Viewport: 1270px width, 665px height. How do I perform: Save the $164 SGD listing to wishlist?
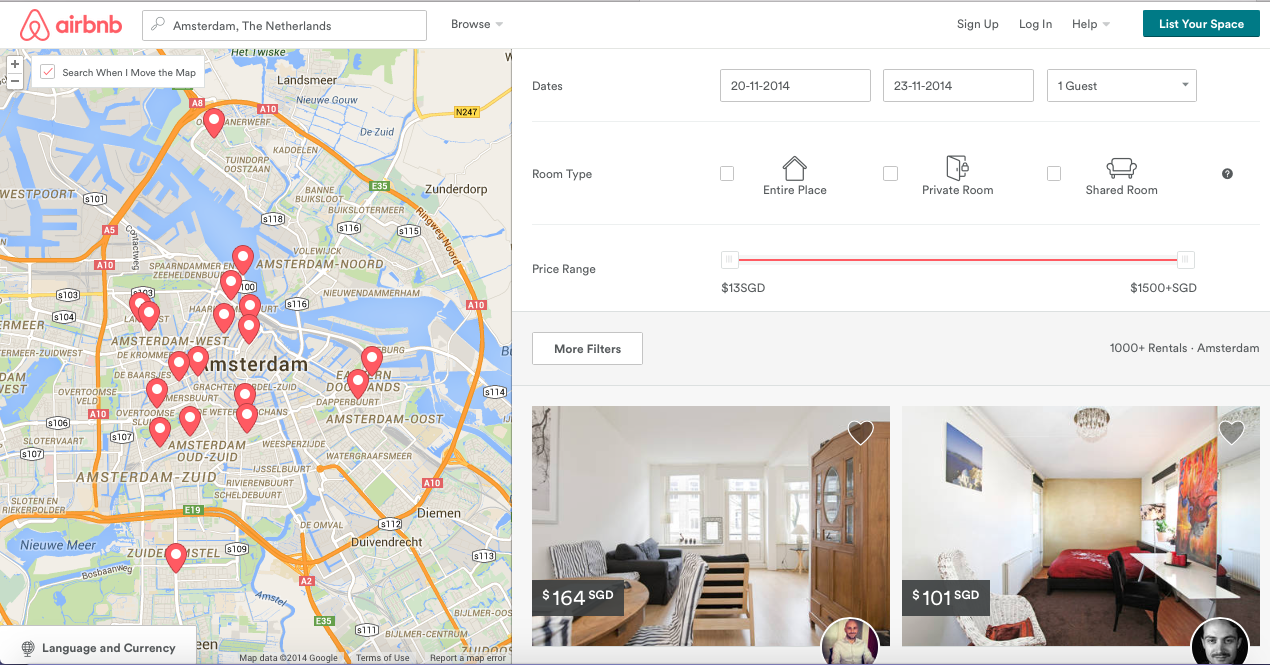[861, 432]
